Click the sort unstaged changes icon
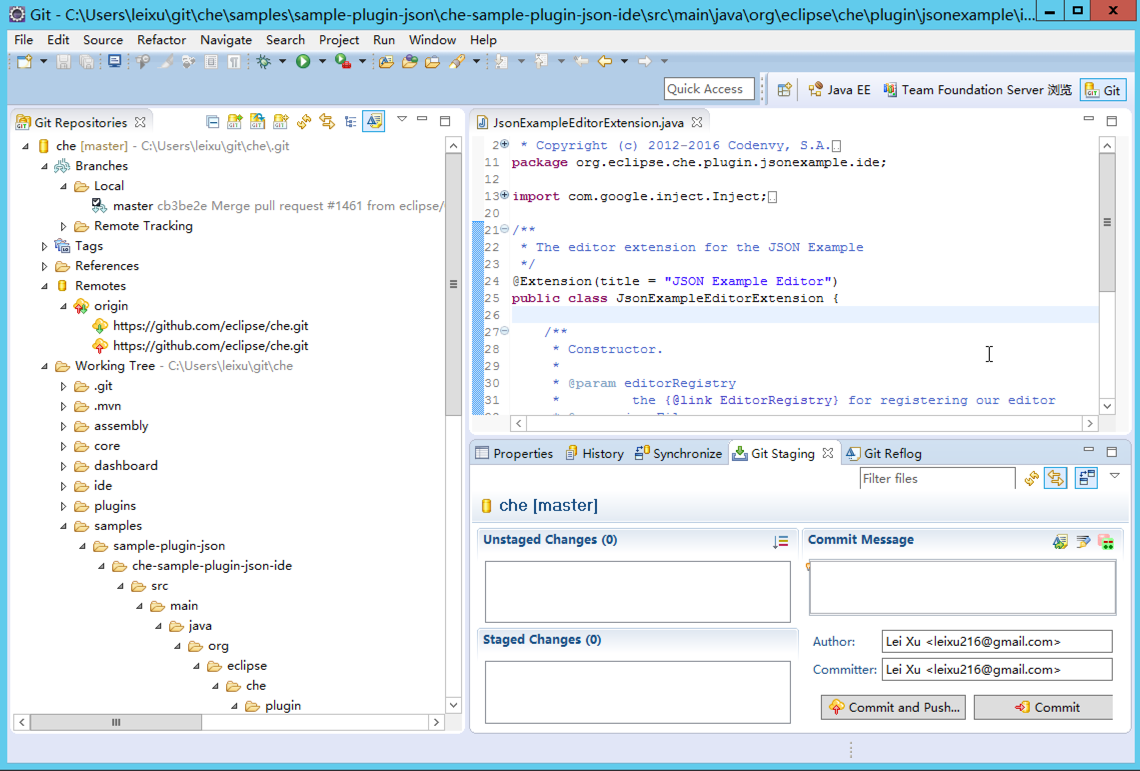This screenshot has height=771, width=1140. (781, 541)
